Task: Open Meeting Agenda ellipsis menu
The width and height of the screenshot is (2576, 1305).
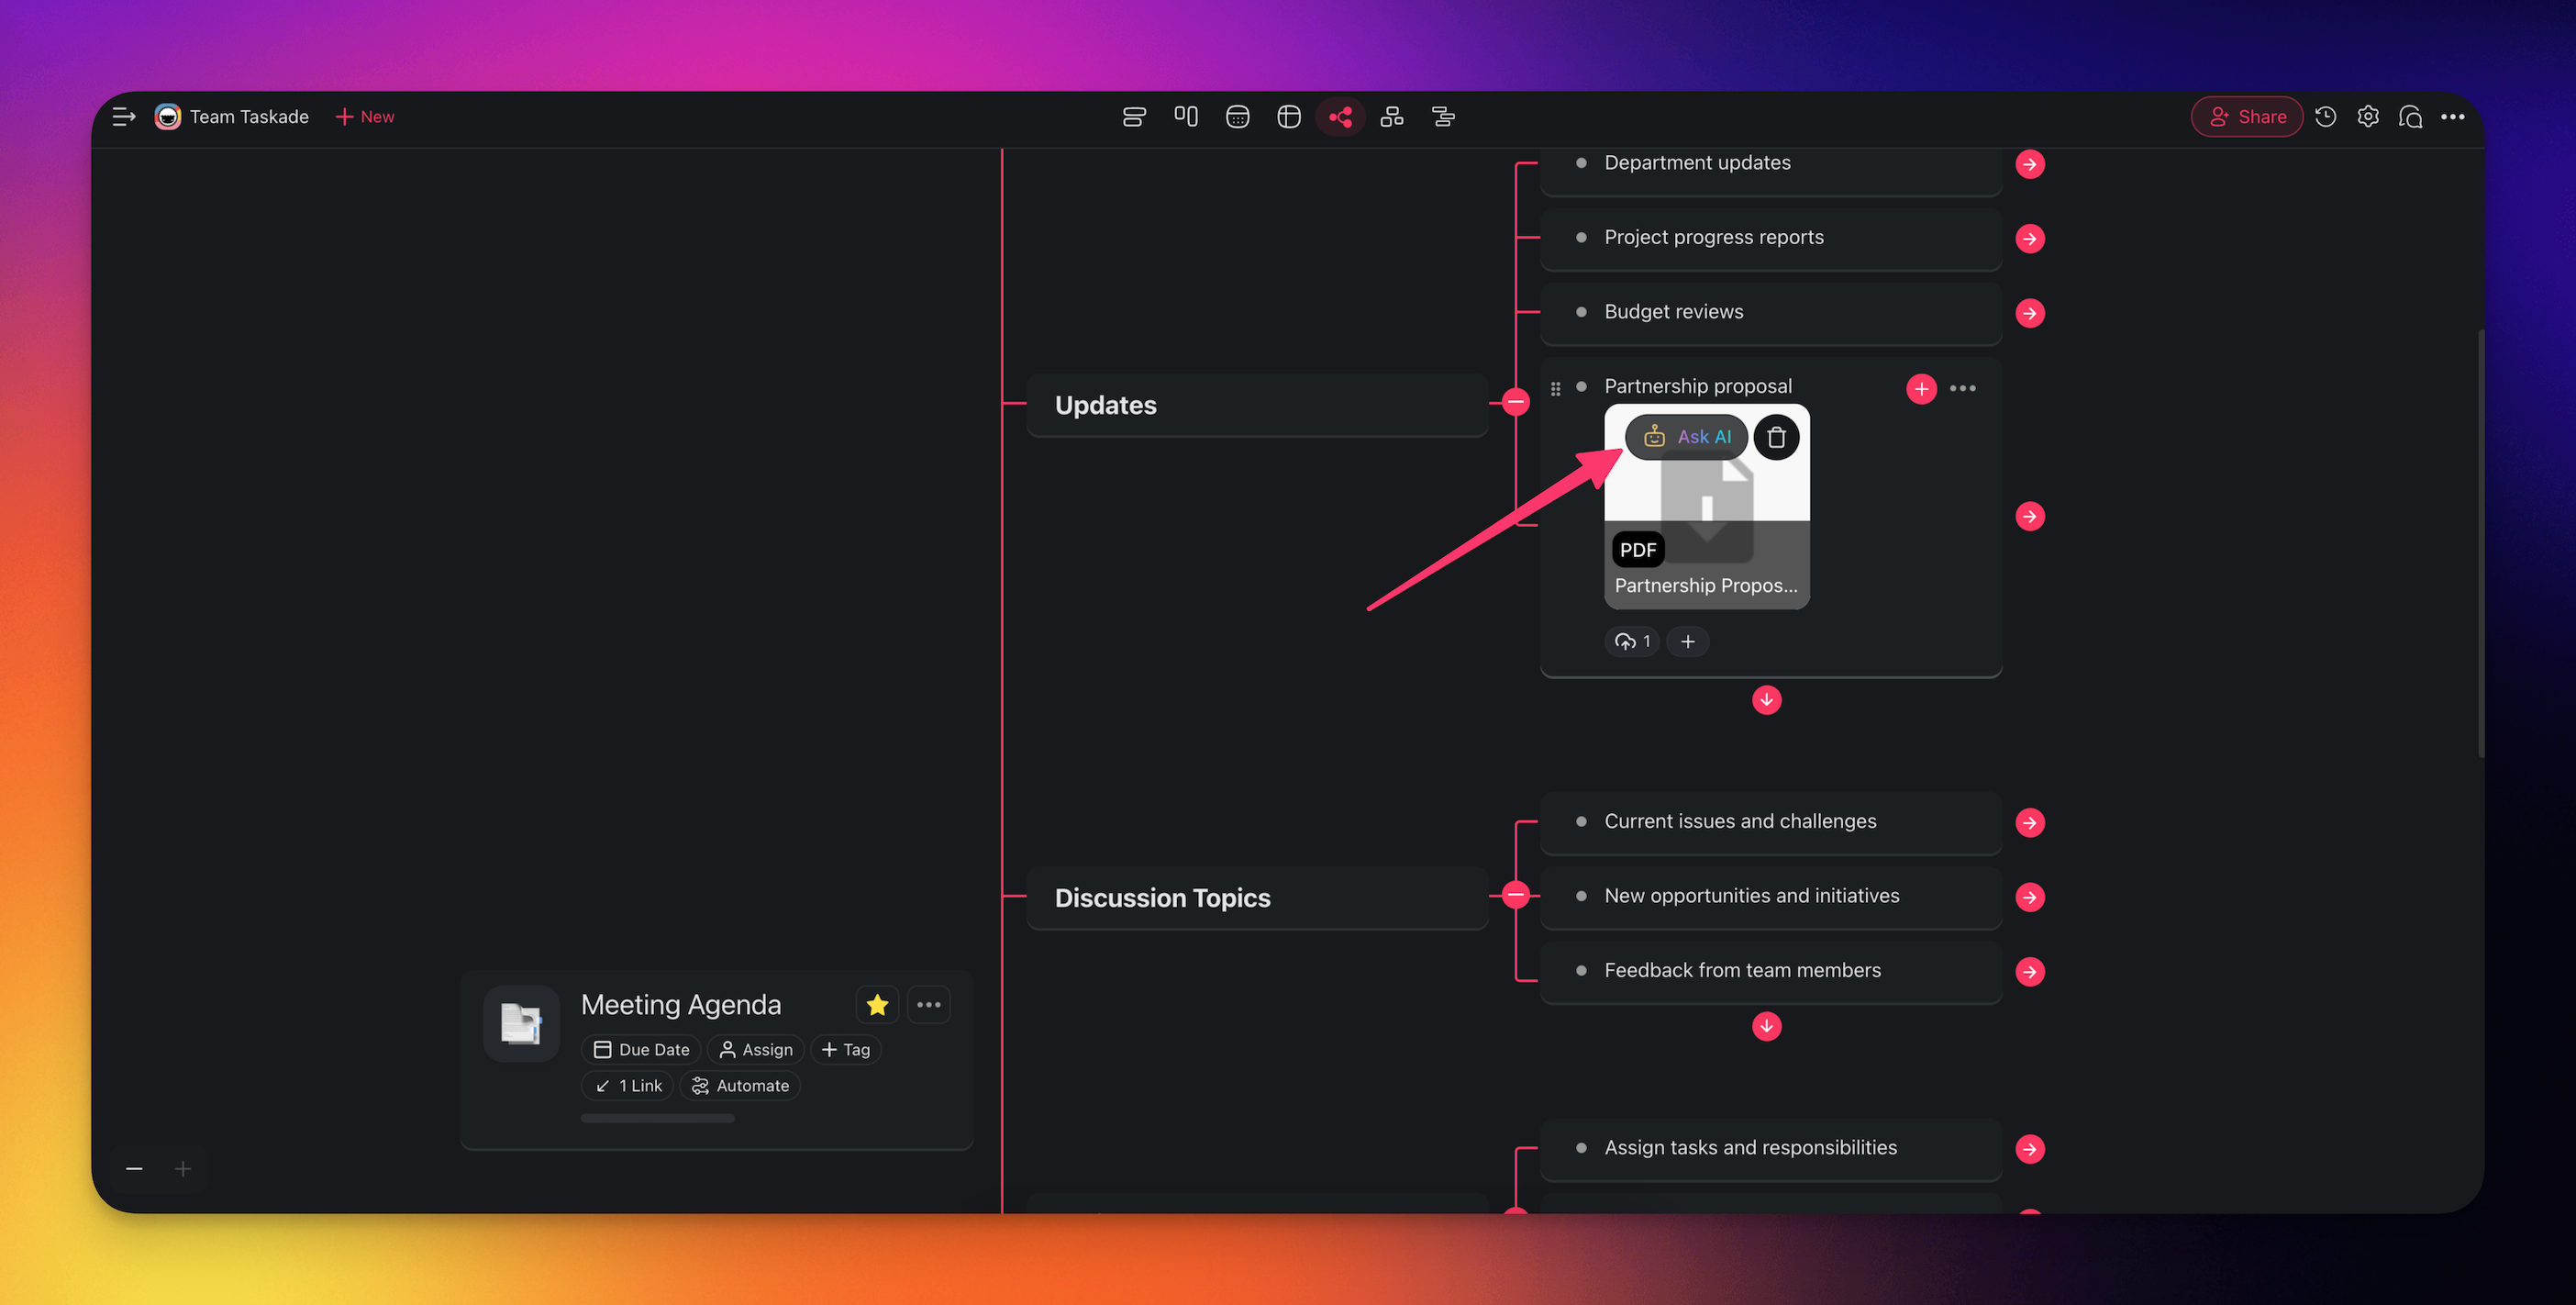Action: point(928,1005)
